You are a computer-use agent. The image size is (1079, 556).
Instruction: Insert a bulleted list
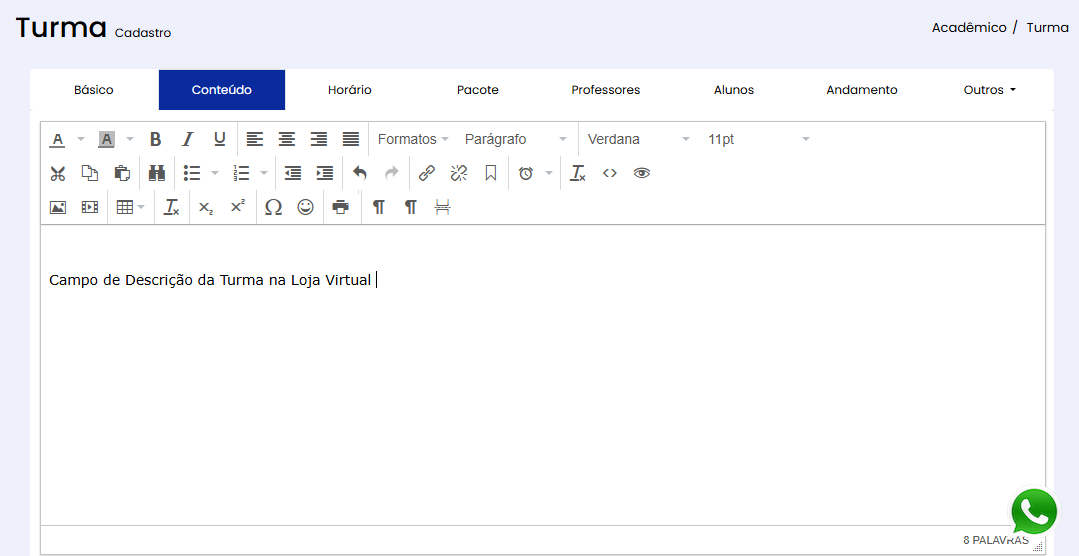tap(192, 173)
